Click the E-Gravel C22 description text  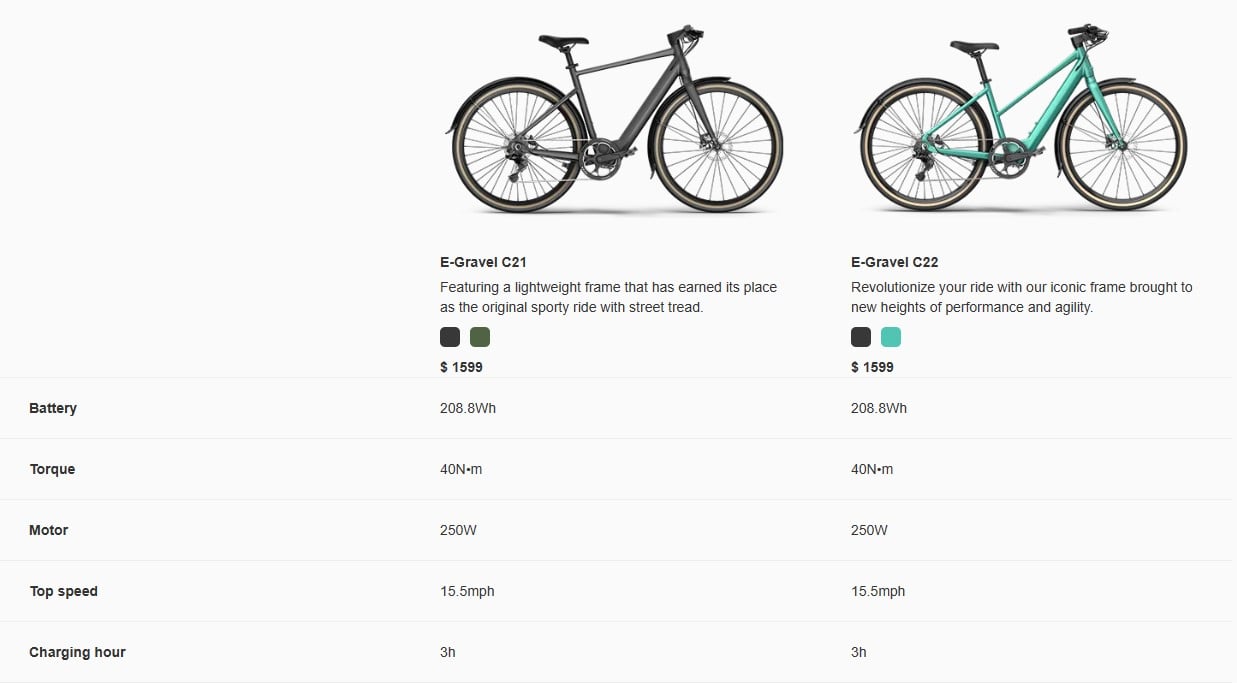[x=1021, y=297]
